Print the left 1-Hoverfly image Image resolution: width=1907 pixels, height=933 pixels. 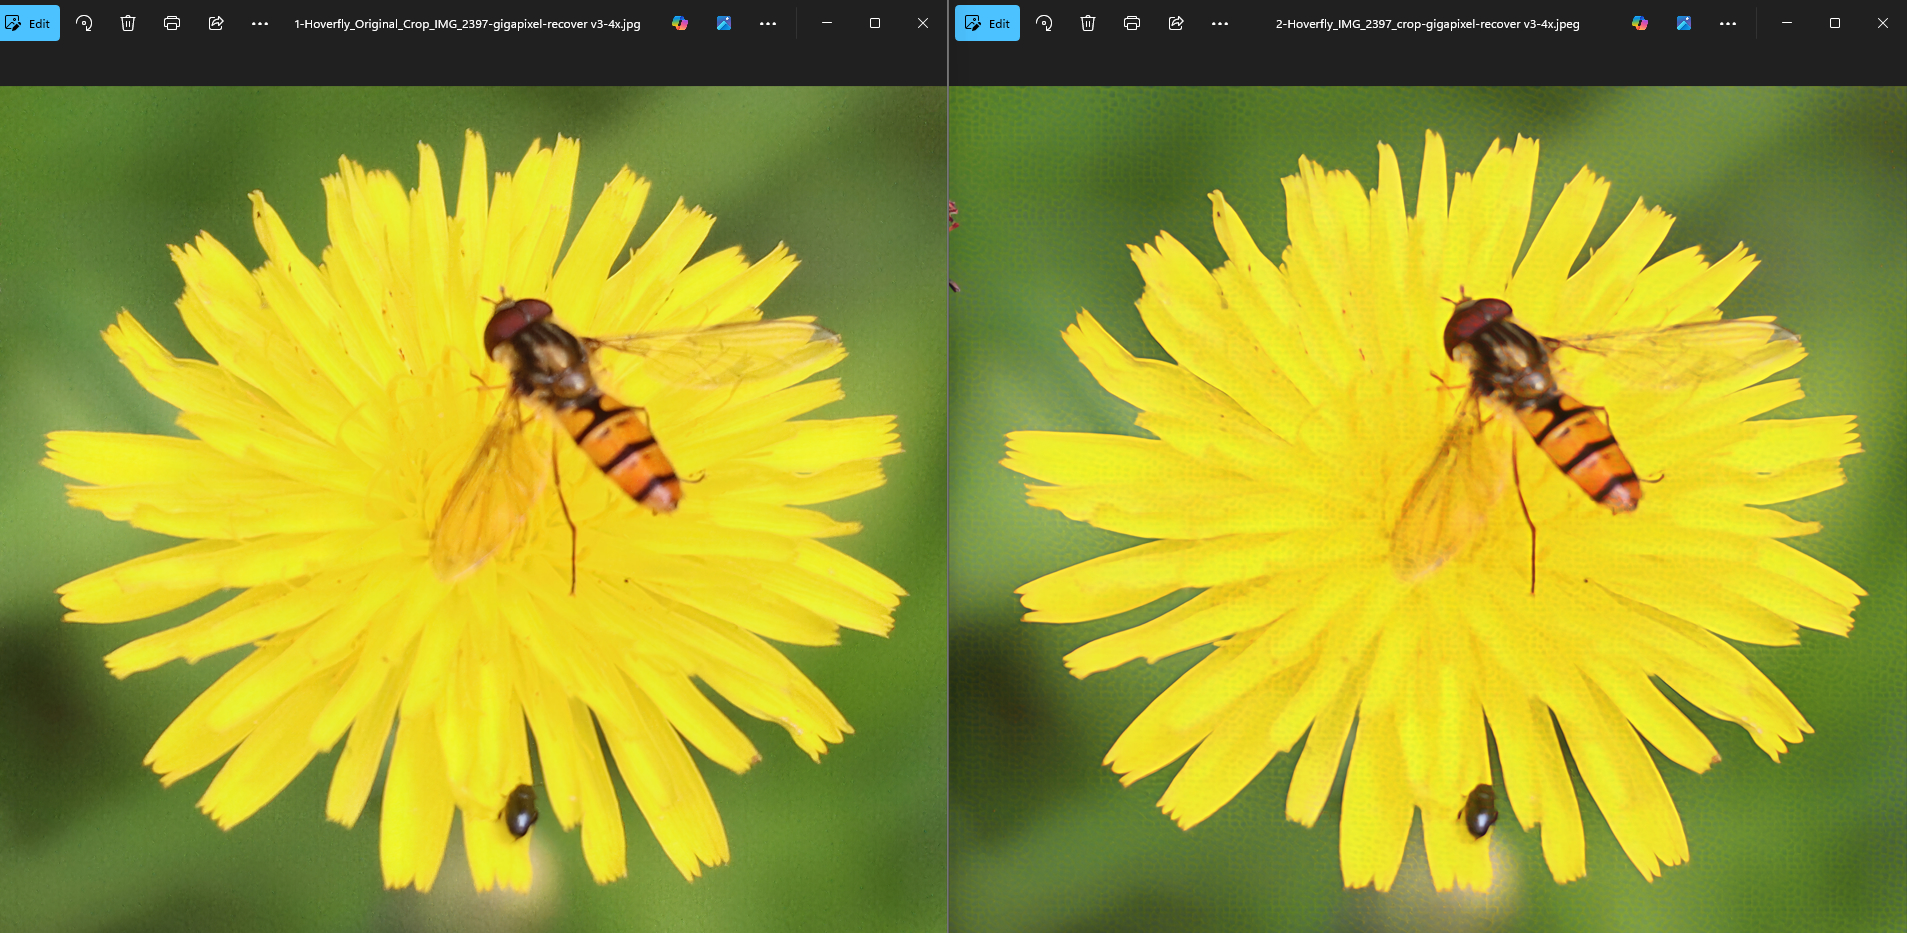pos(172,23)
